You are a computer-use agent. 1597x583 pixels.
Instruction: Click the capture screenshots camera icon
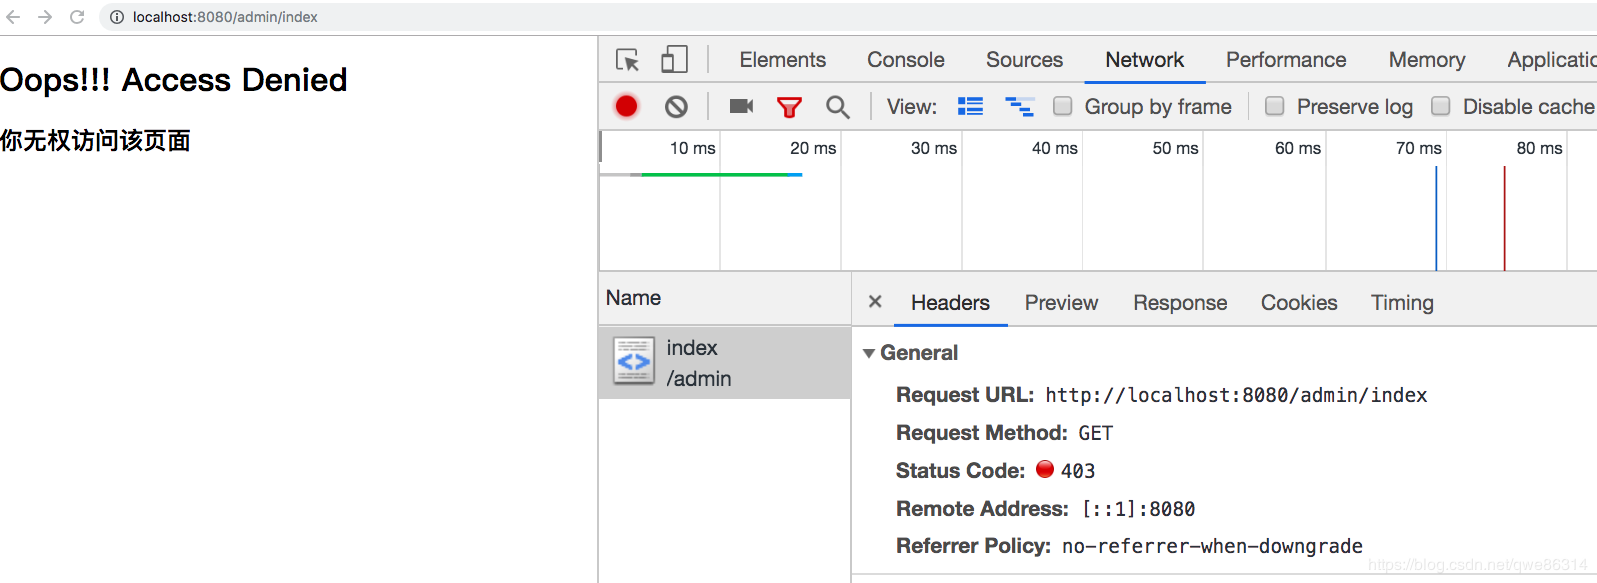[x=741, y=106]
